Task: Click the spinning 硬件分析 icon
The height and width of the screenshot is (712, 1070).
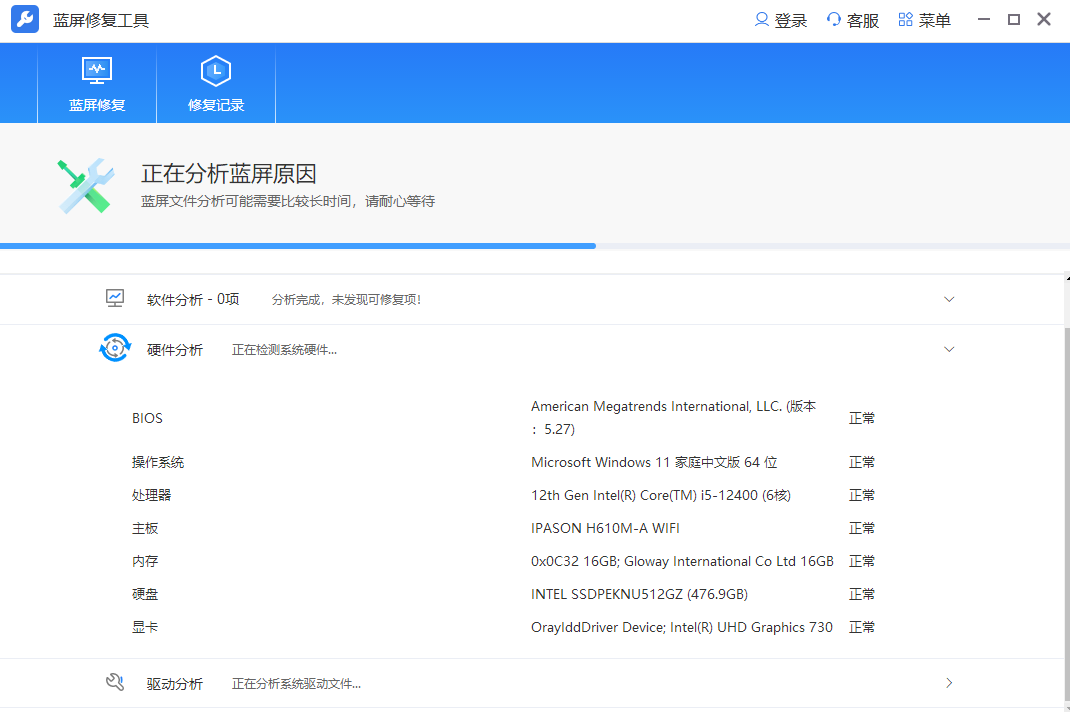Action: click(115, 348)
